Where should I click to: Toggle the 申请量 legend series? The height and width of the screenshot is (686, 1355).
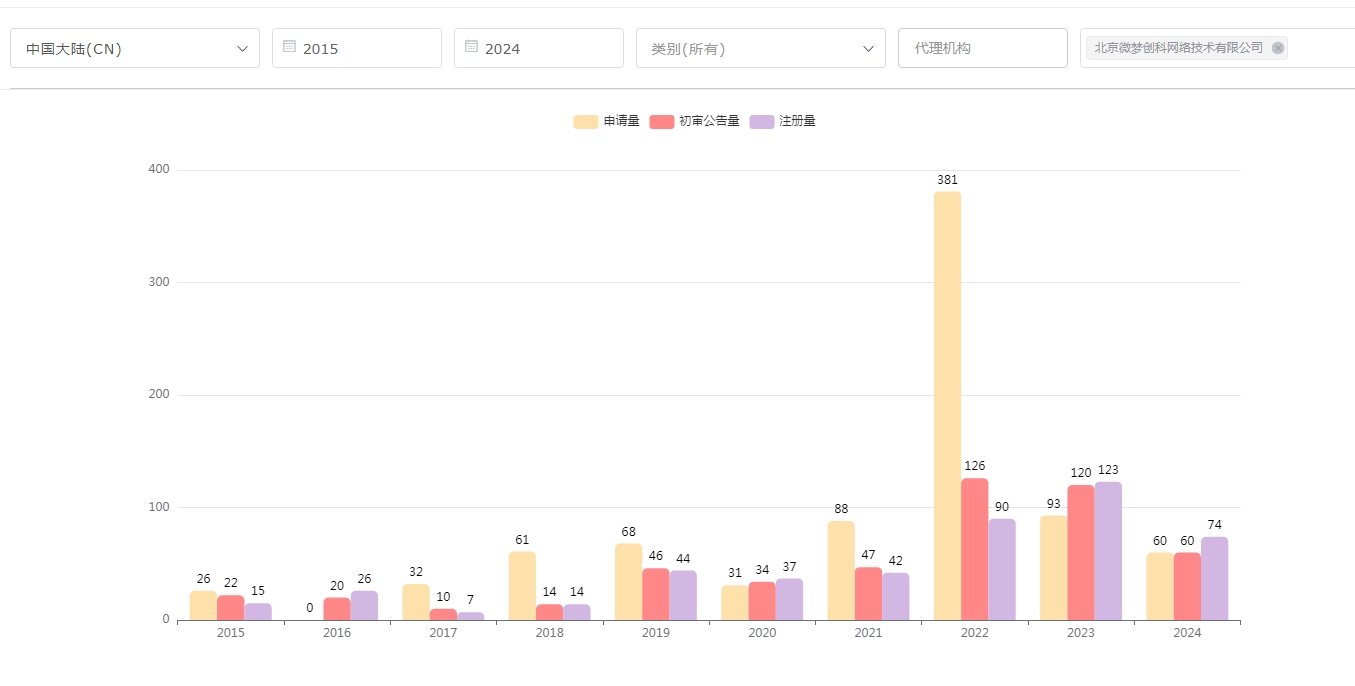point(621,121)
